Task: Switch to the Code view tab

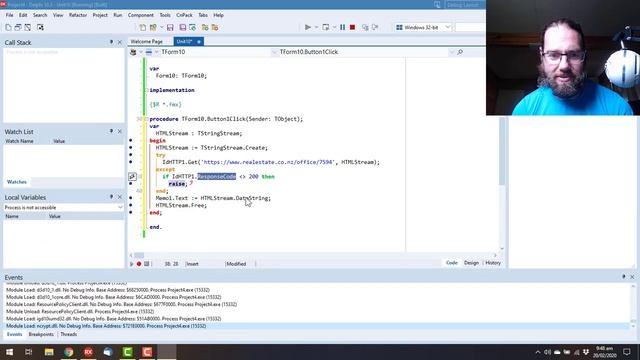Action: 451,263
